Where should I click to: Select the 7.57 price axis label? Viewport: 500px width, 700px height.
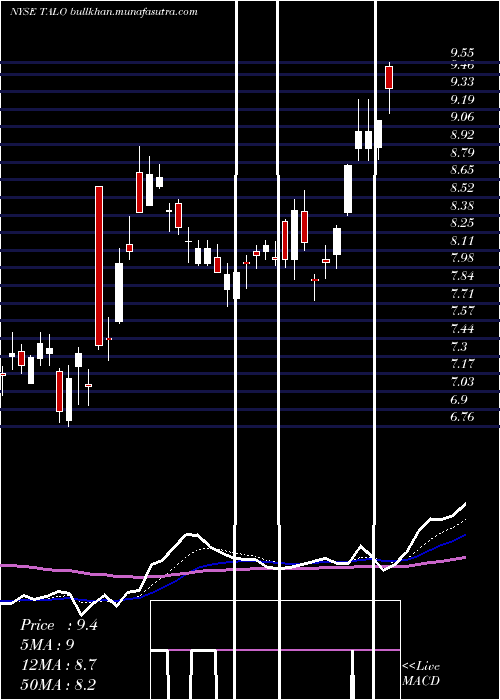462,312
